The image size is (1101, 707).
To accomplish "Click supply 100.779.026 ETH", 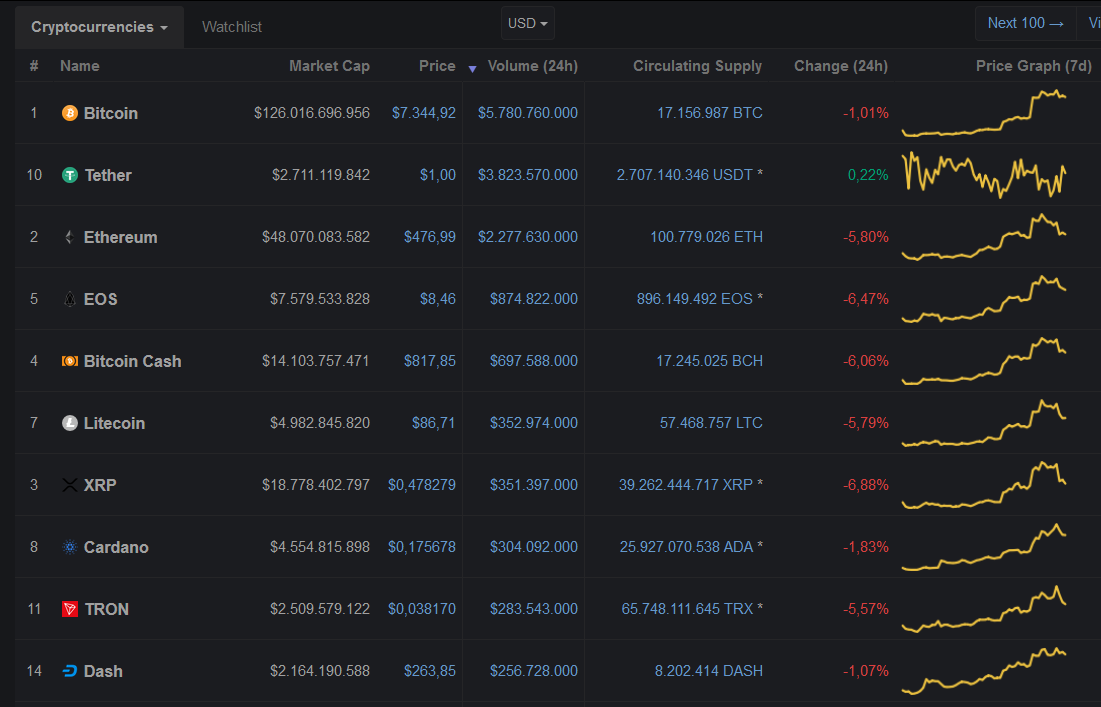I will pyautogui.click(x=706, y=237).
